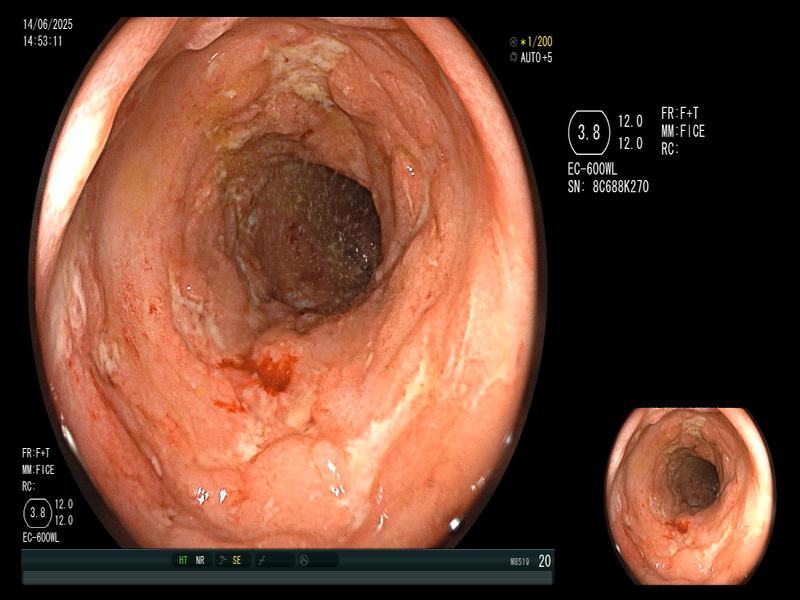Click the 3.8 channel badge in lower-left overlay
Image resolution: width=800 pixels, height=600 pixels.
click(38, 513)
